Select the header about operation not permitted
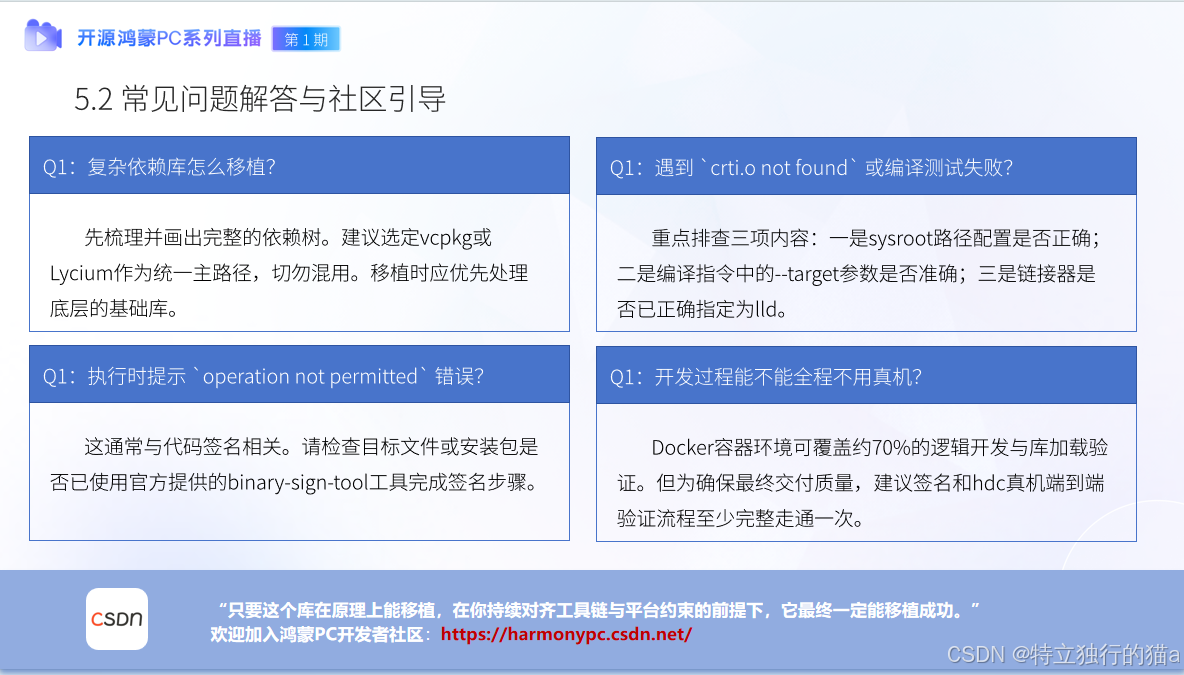This screenshot has height=675, width=1184. point(299,374)
